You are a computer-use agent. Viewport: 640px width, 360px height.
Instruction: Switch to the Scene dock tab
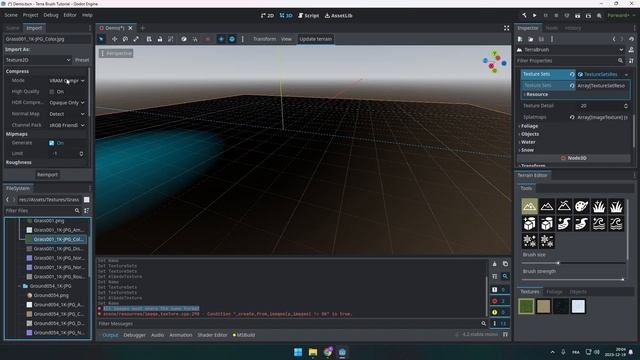click(x=13, y=28)
